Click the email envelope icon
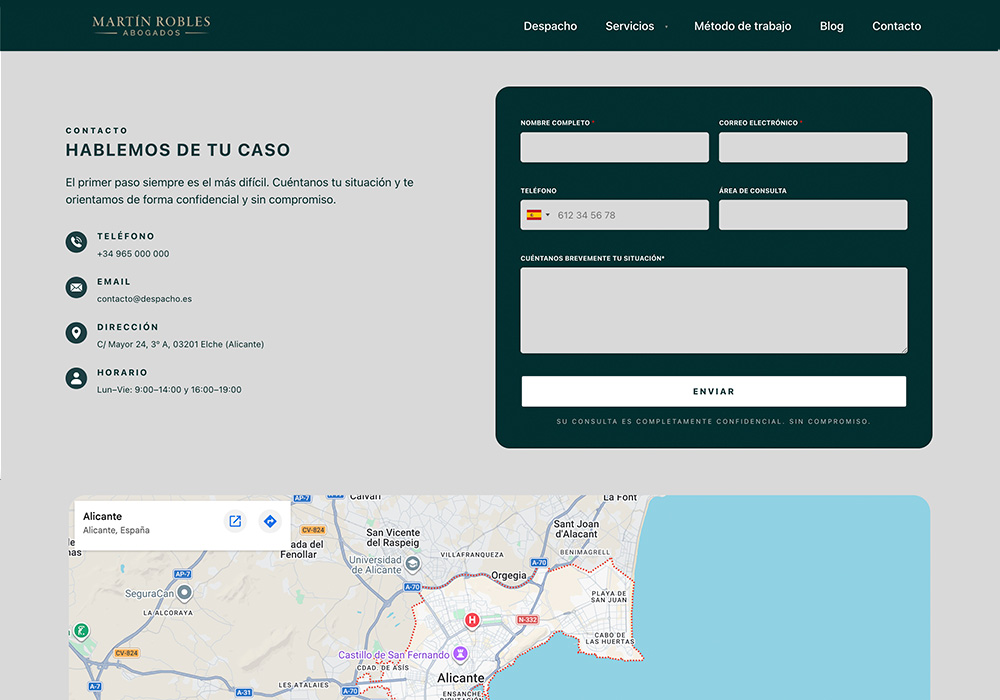1000x700 pixels. 77,288
